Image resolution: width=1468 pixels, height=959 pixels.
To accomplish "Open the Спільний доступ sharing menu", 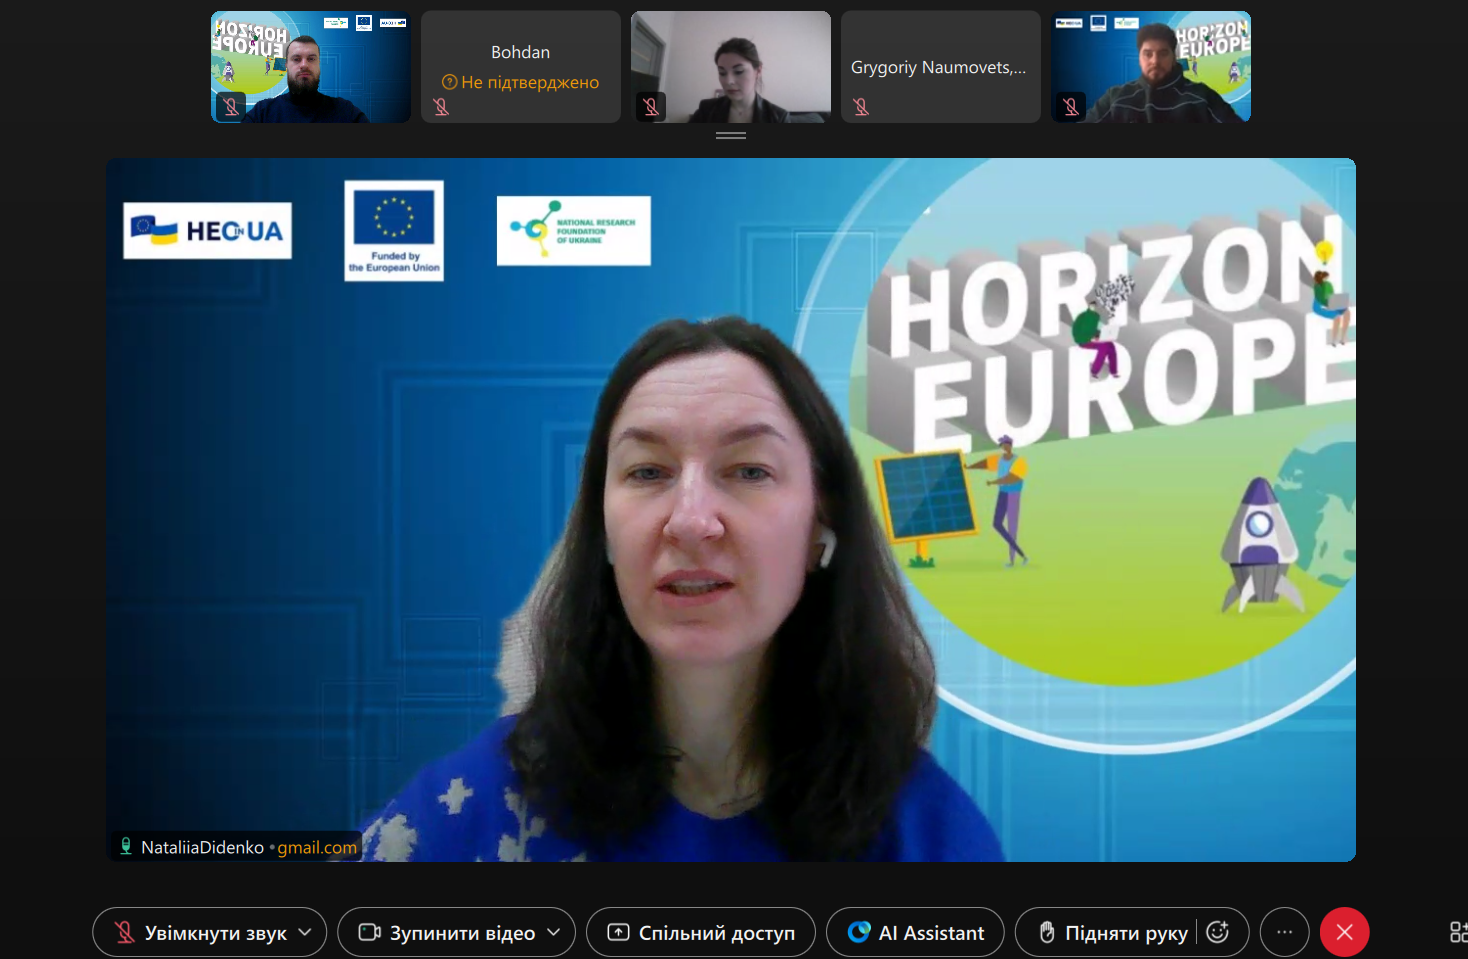I will tap(701, 932).
